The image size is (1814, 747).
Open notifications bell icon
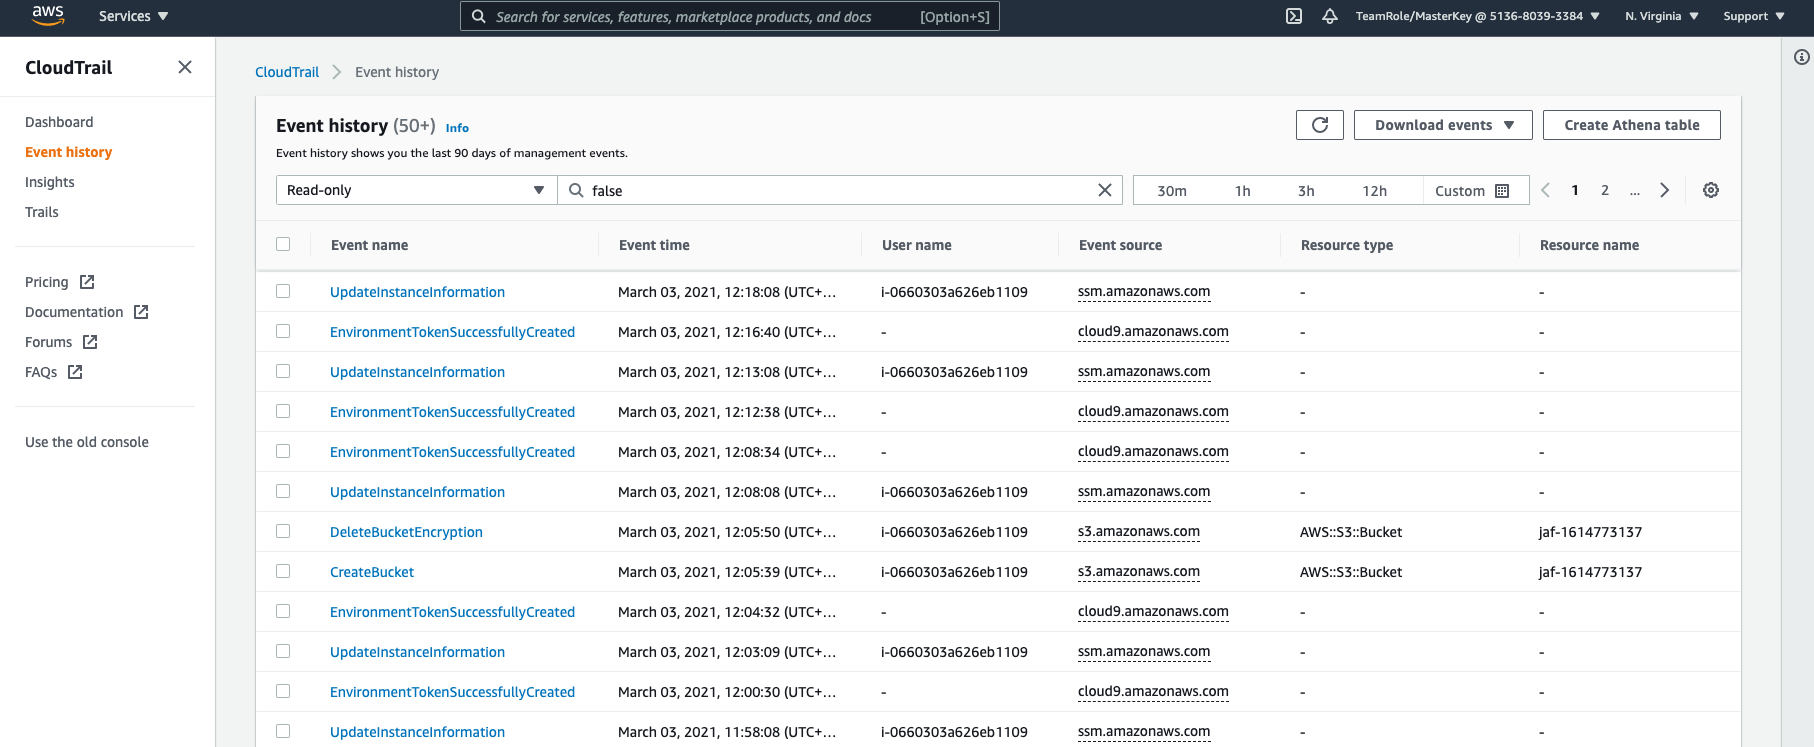click(1330, 16)
